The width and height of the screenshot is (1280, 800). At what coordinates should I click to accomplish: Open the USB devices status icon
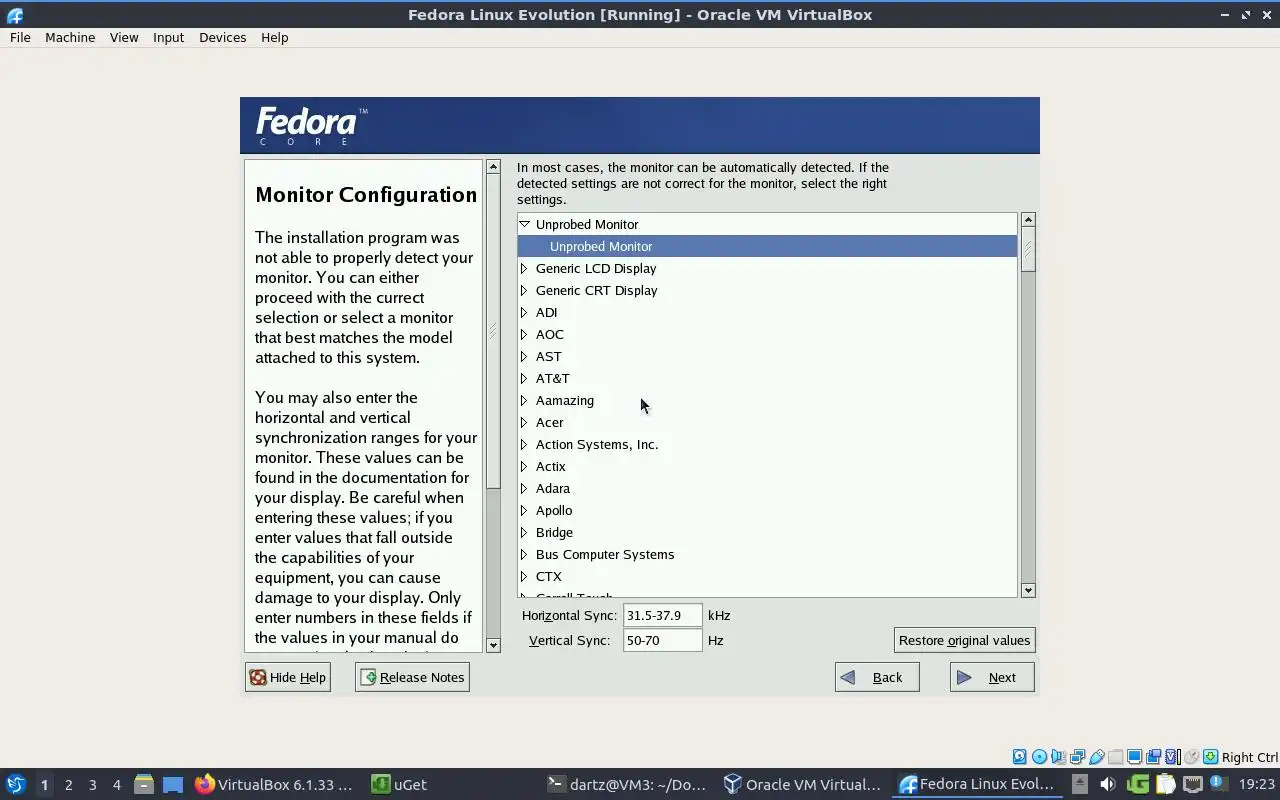1097,757
